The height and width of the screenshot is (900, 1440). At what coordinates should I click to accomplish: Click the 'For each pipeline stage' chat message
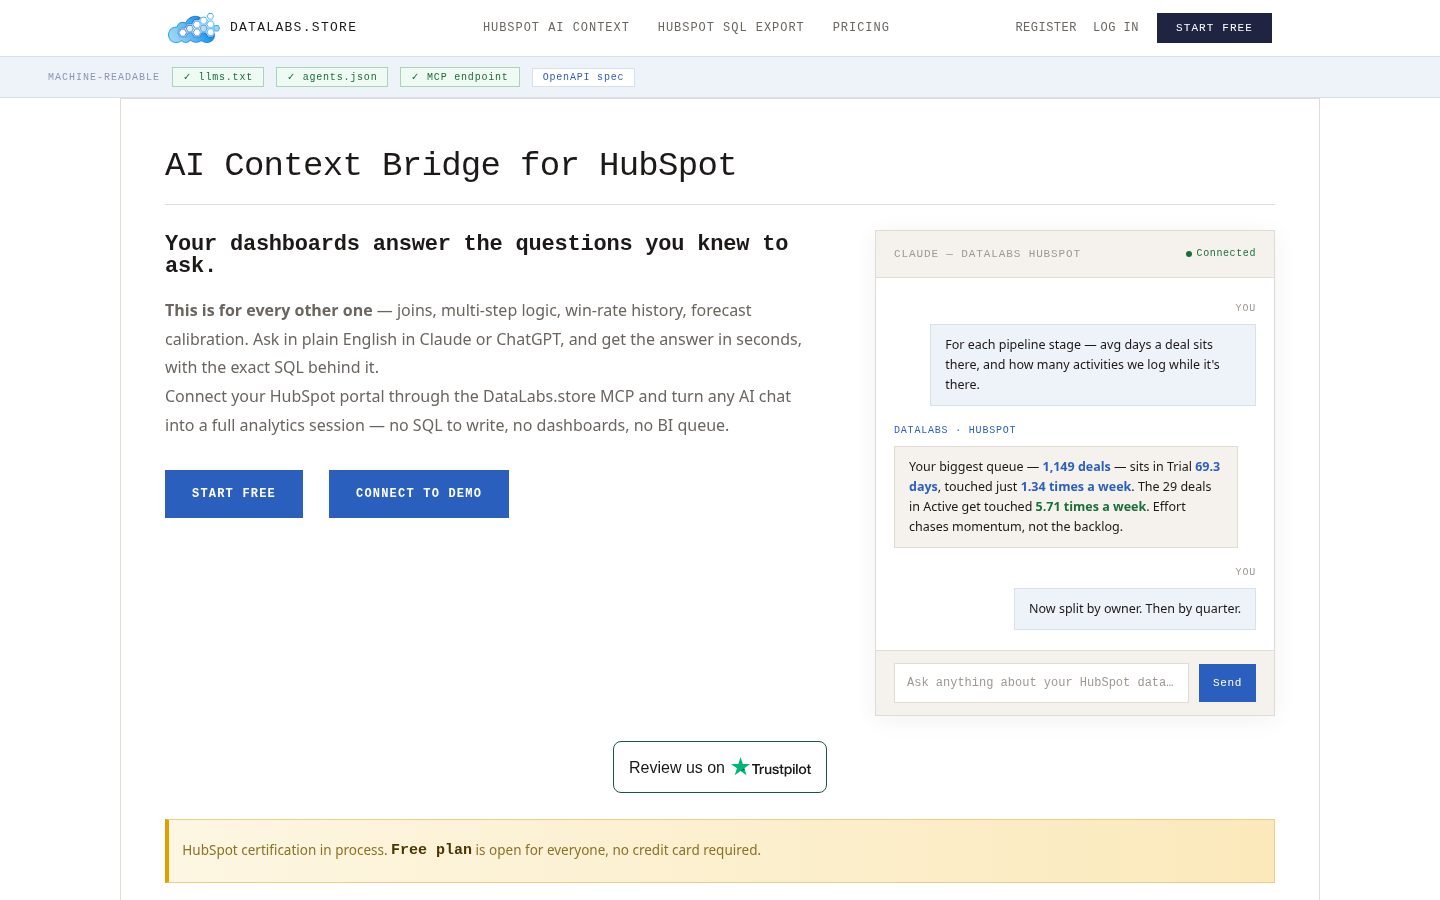1093,365
